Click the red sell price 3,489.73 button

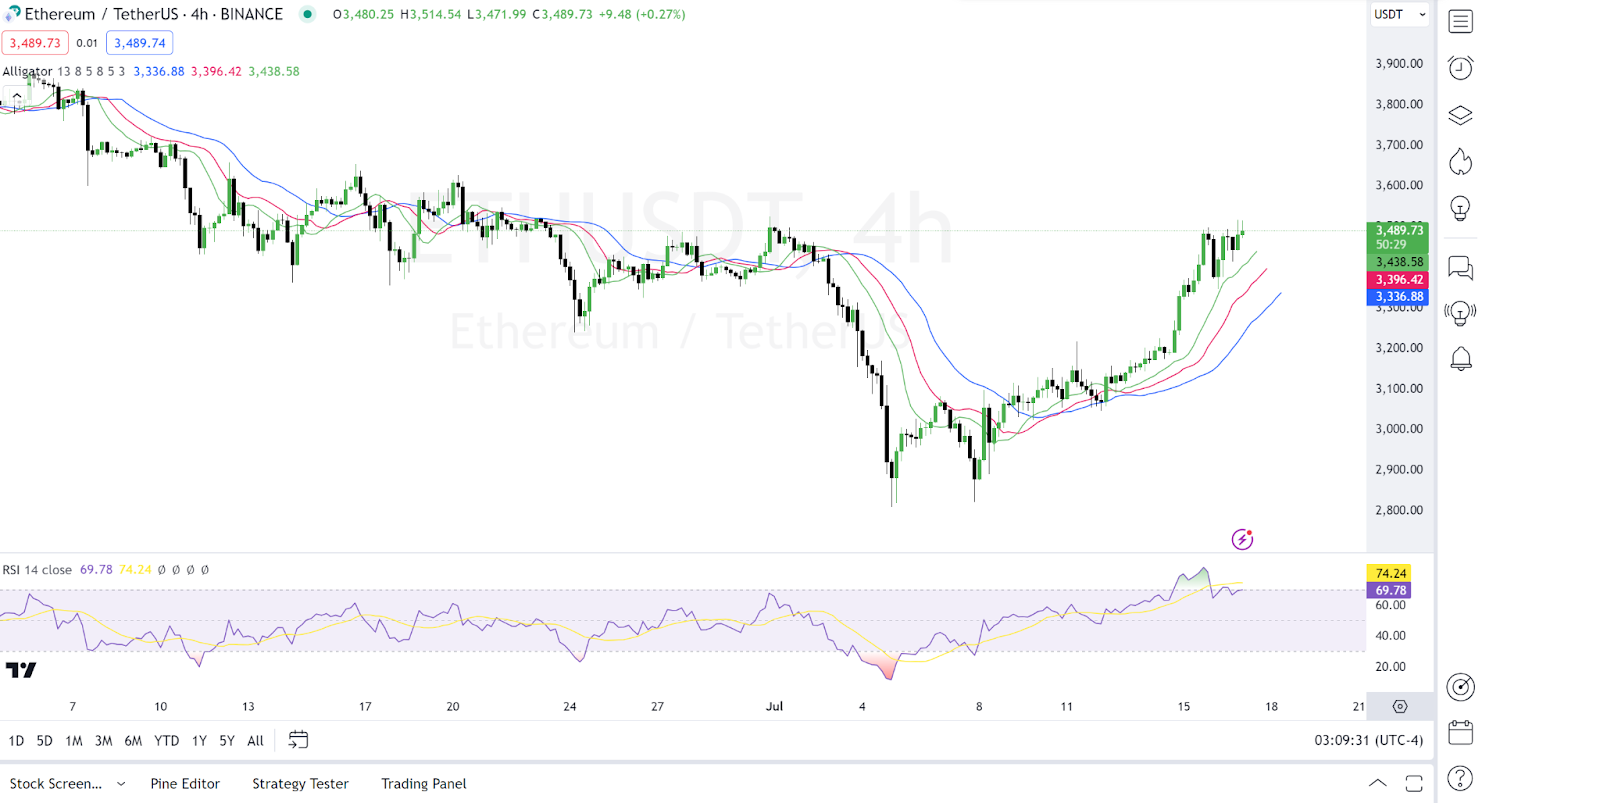point(35,43)
